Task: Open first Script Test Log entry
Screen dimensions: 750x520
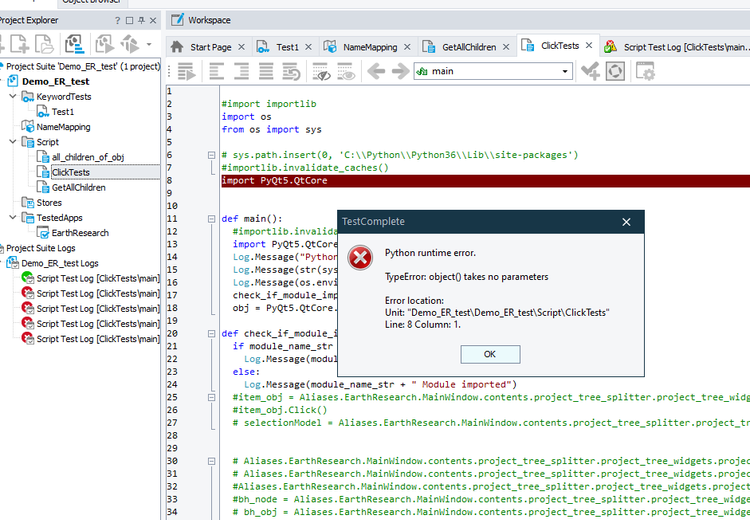Action: [x=97, y=278]
